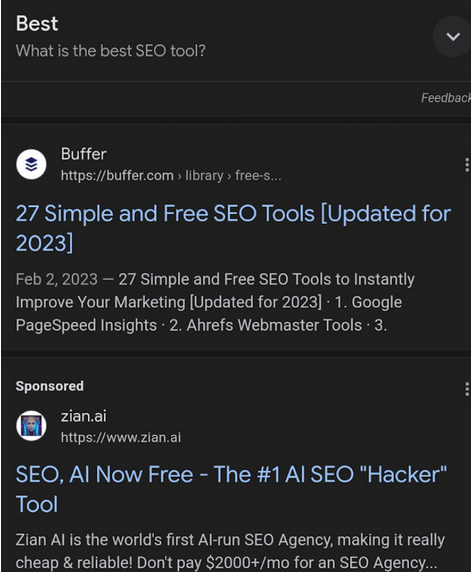Viewport: 471px width, 572px height.
Task: Open the AI SEO "Hacker" Tool ad link
Action: coord(231,489)
